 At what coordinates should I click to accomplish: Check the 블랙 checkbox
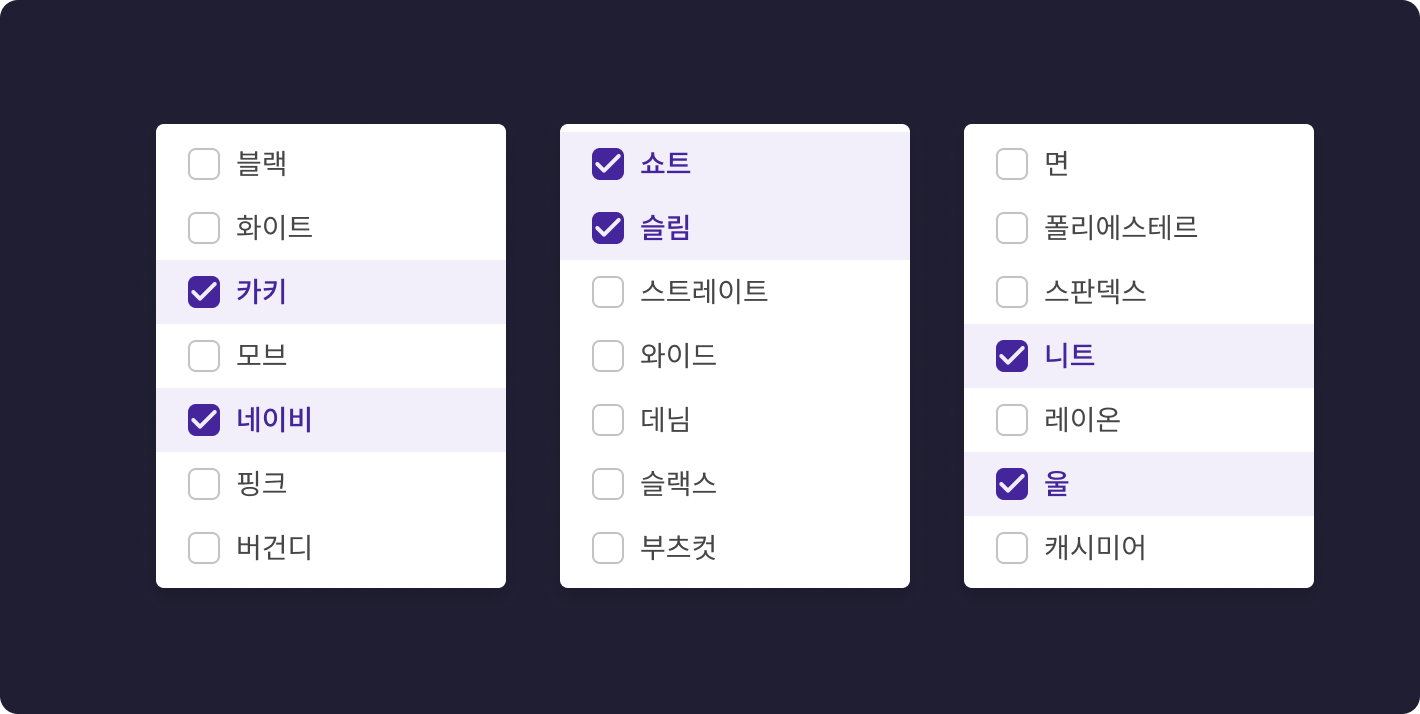tap(204, 163)
